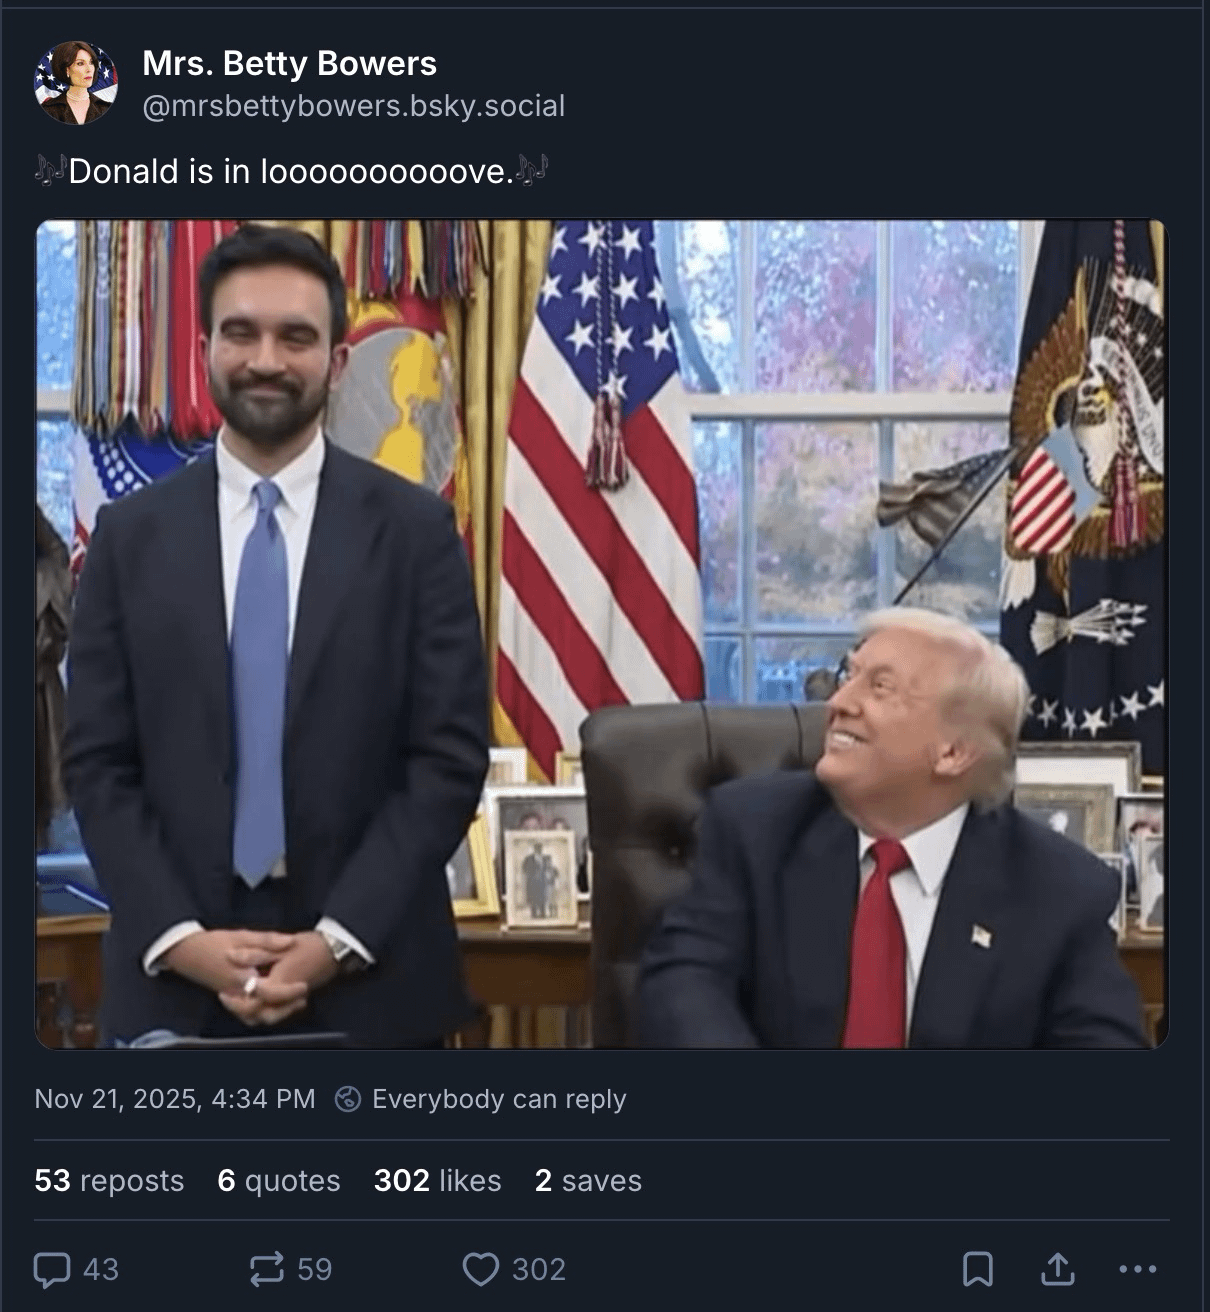The height and width of the screenshot is (1312, 1210).
Task: Open the Mrs. Betty Bowers display name
Action: point(289,63)
